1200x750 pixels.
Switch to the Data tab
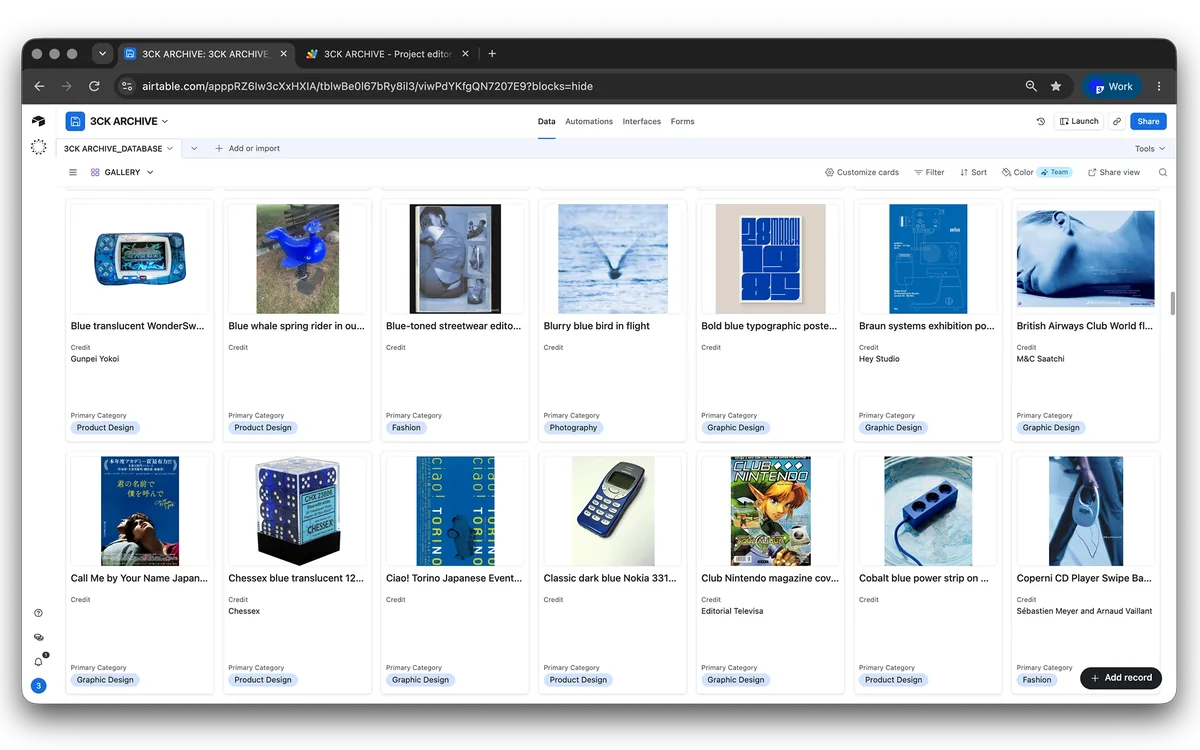(x=546, y=121)
